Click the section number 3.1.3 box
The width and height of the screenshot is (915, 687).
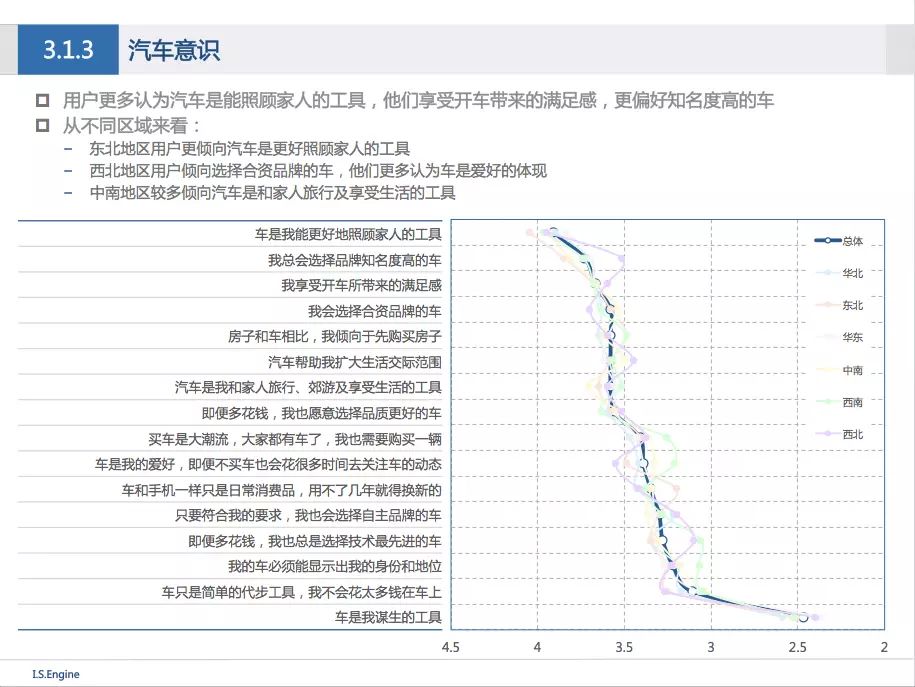(x=68, y=50)
